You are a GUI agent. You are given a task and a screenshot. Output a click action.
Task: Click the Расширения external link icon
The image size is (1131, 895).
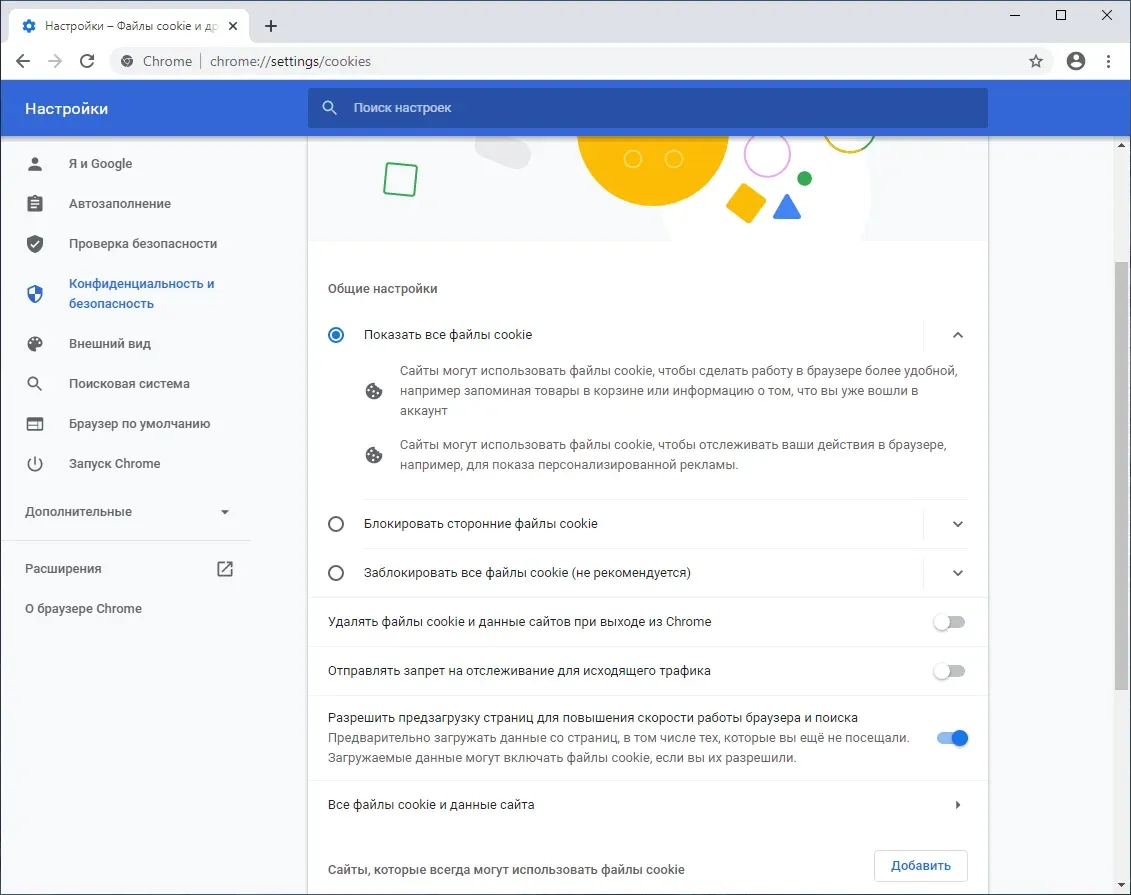(225, 568)
